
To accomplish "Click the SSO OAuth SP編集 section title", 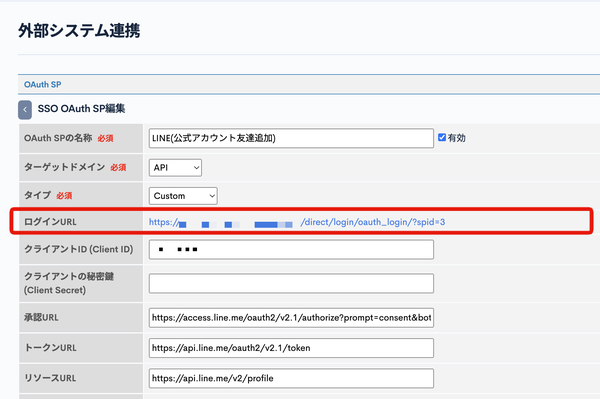I will click(x=81, y=109).
